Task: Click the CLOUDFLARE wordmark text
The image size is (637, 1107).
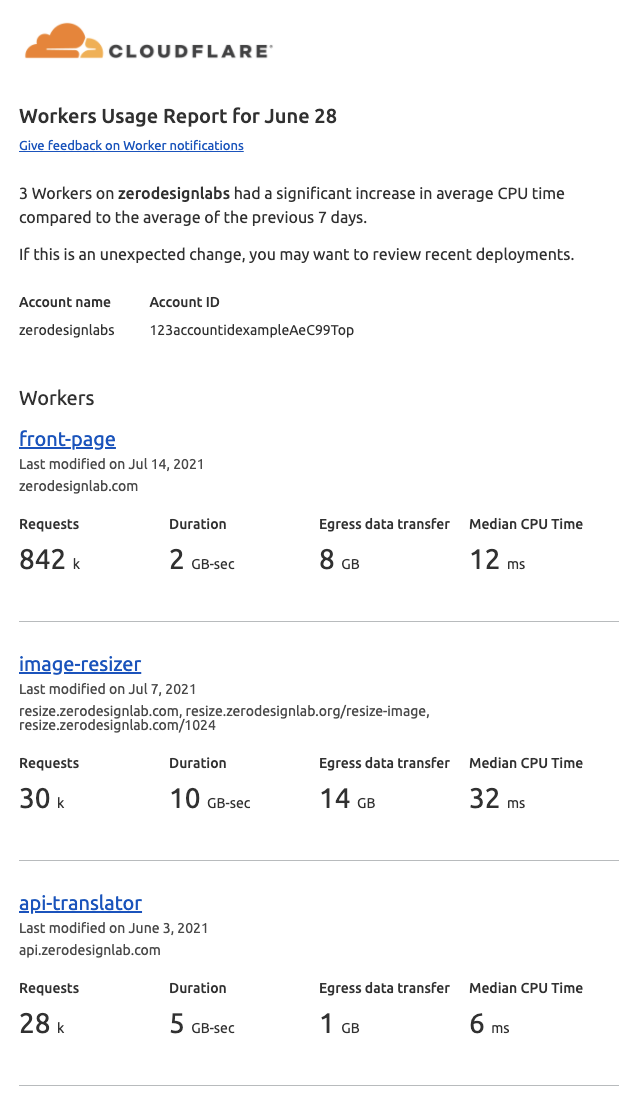Action: pos(189,51)
